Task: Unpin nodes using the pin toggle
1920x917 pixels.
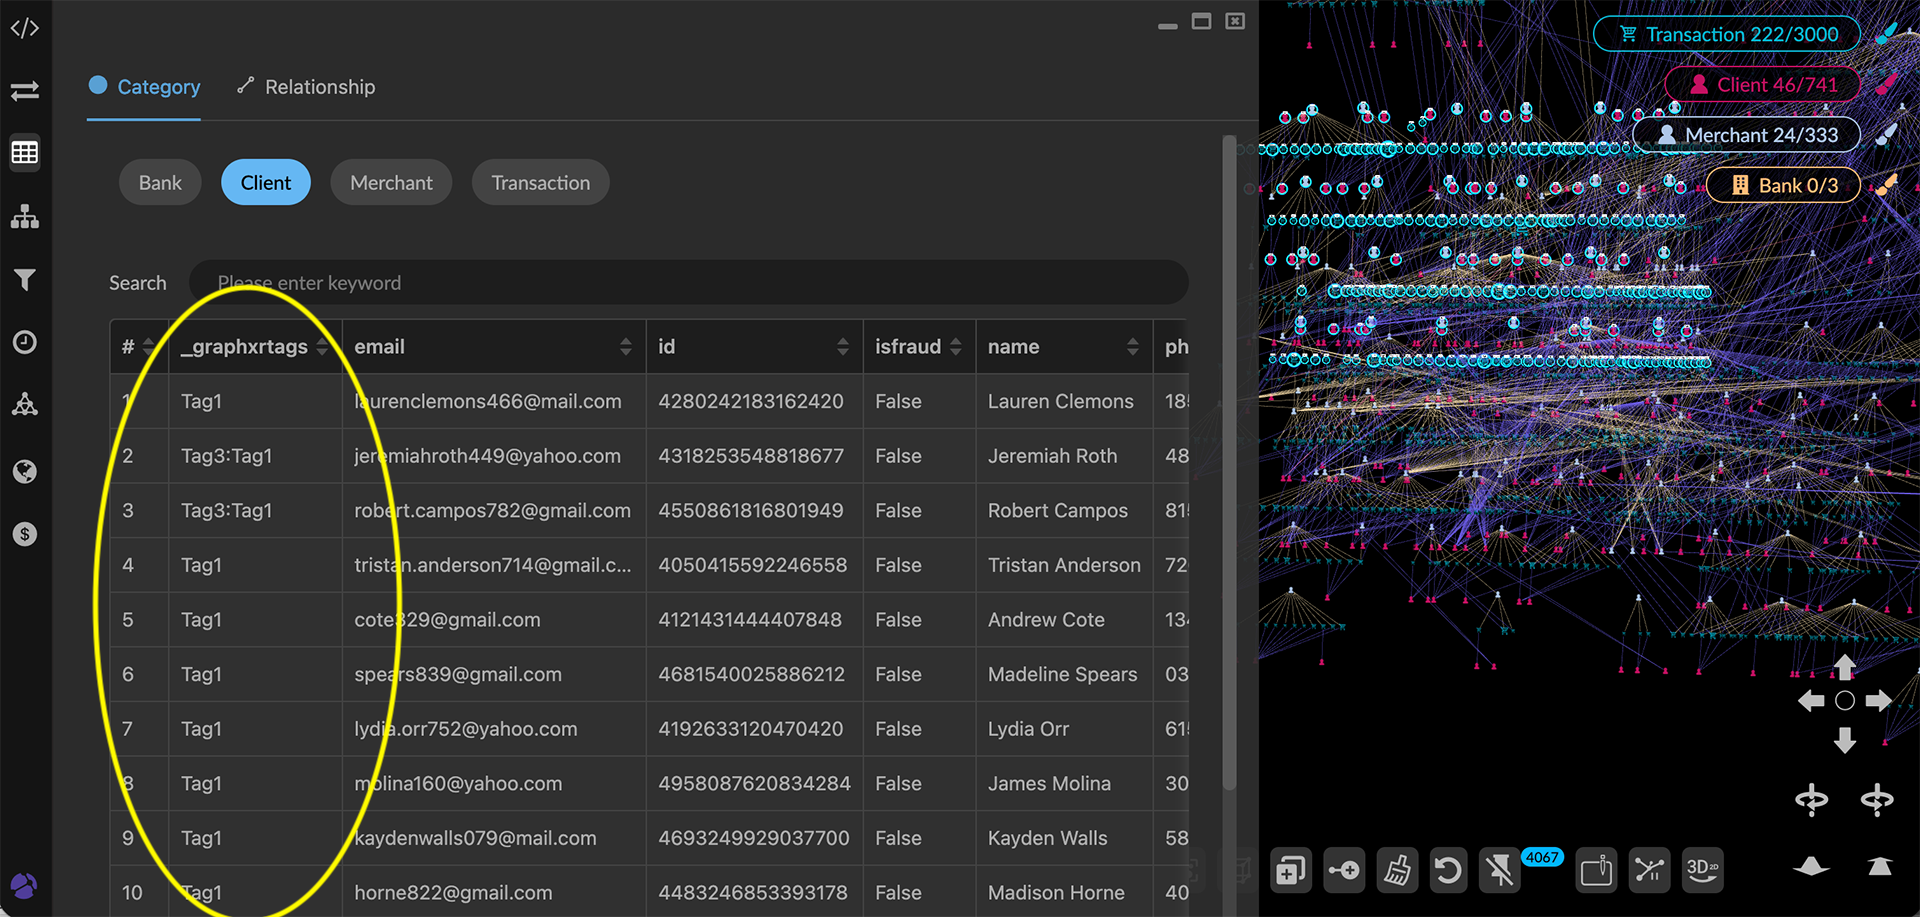Action: click(1499, 870)
